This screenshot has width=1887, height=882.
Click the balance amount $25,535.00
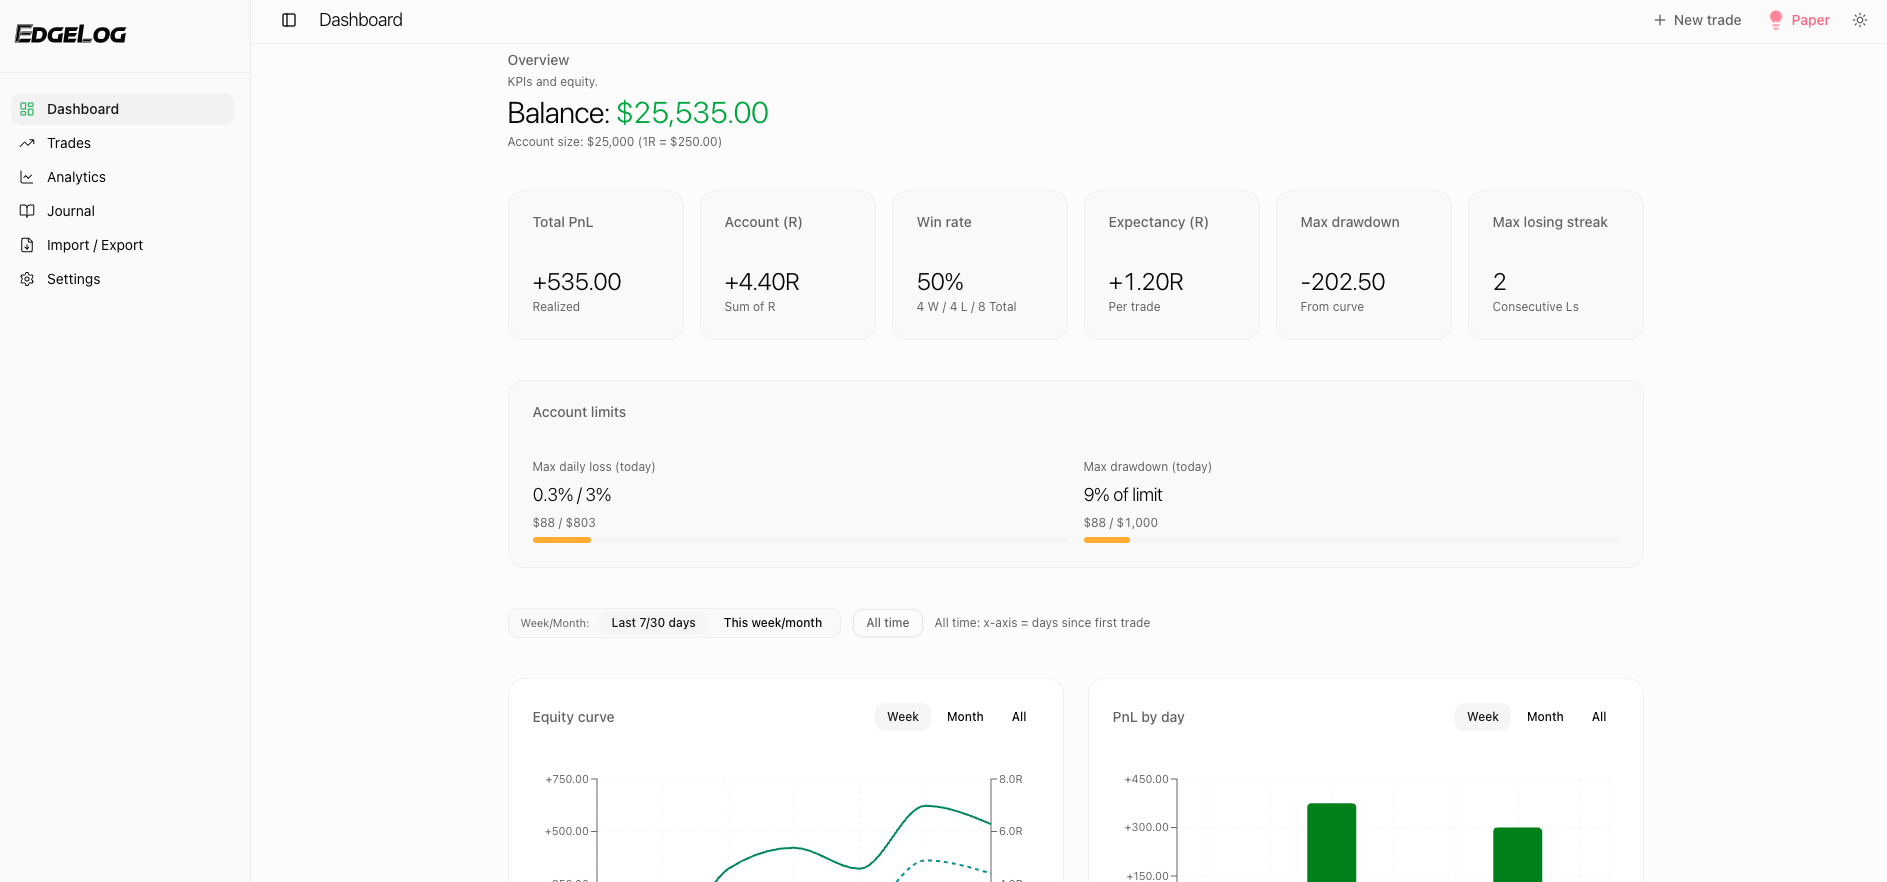692,113
